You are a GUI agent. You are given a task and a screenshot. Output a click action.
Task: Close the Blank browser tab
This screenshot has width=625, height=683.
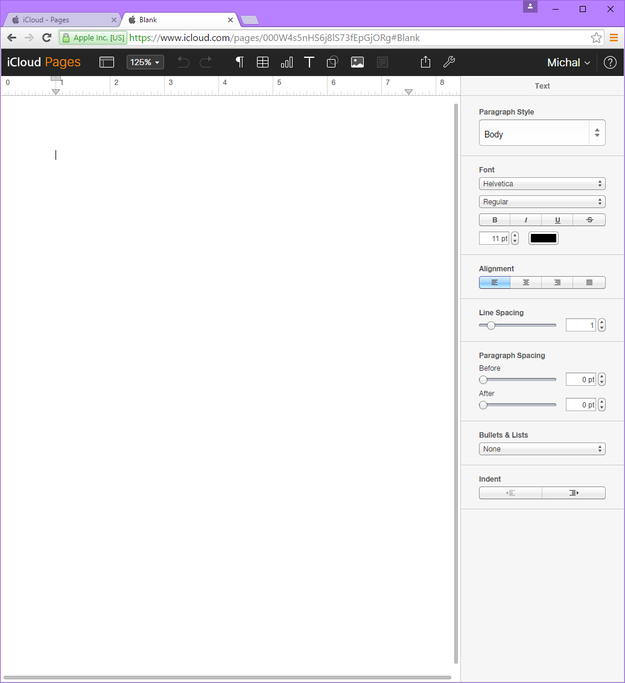(230, 20)
